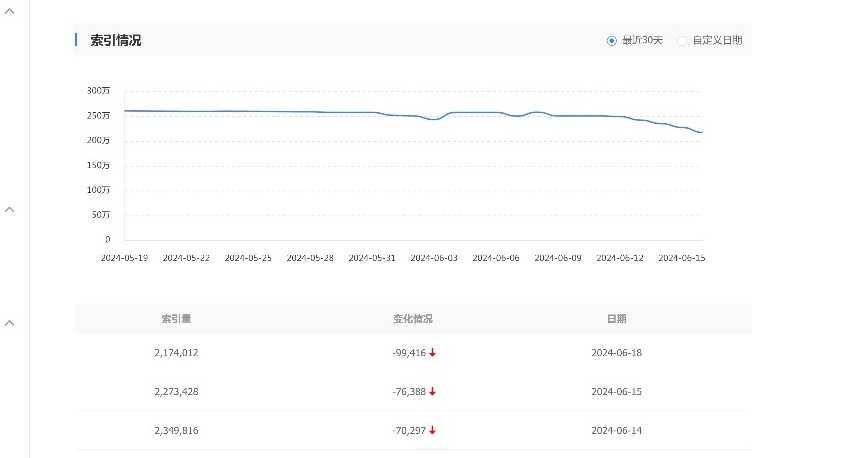This screenshot has width=849, height=458.
Task: Click the 2024-06-14 date in table
Action: pos(616,431)
